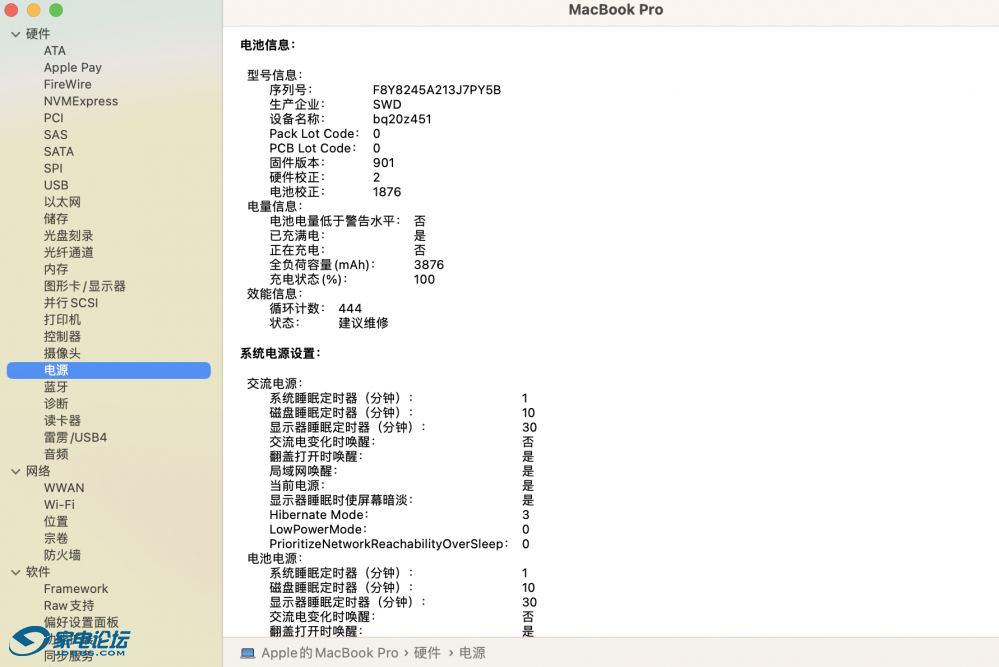Select PCI in the sidebar
Screen dimensions: 999x667
(x=54, y=118)
